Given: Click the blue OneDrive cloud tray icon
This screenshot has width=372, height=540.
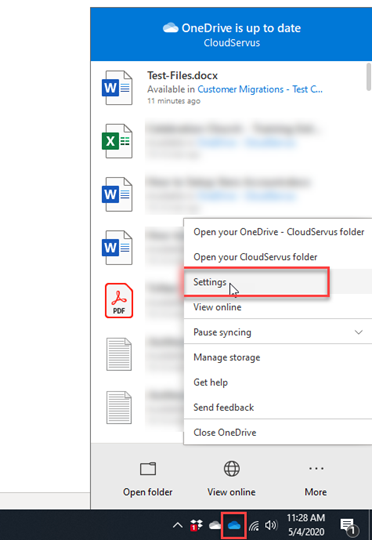Looking at the screenshot, I should point(234,525).
